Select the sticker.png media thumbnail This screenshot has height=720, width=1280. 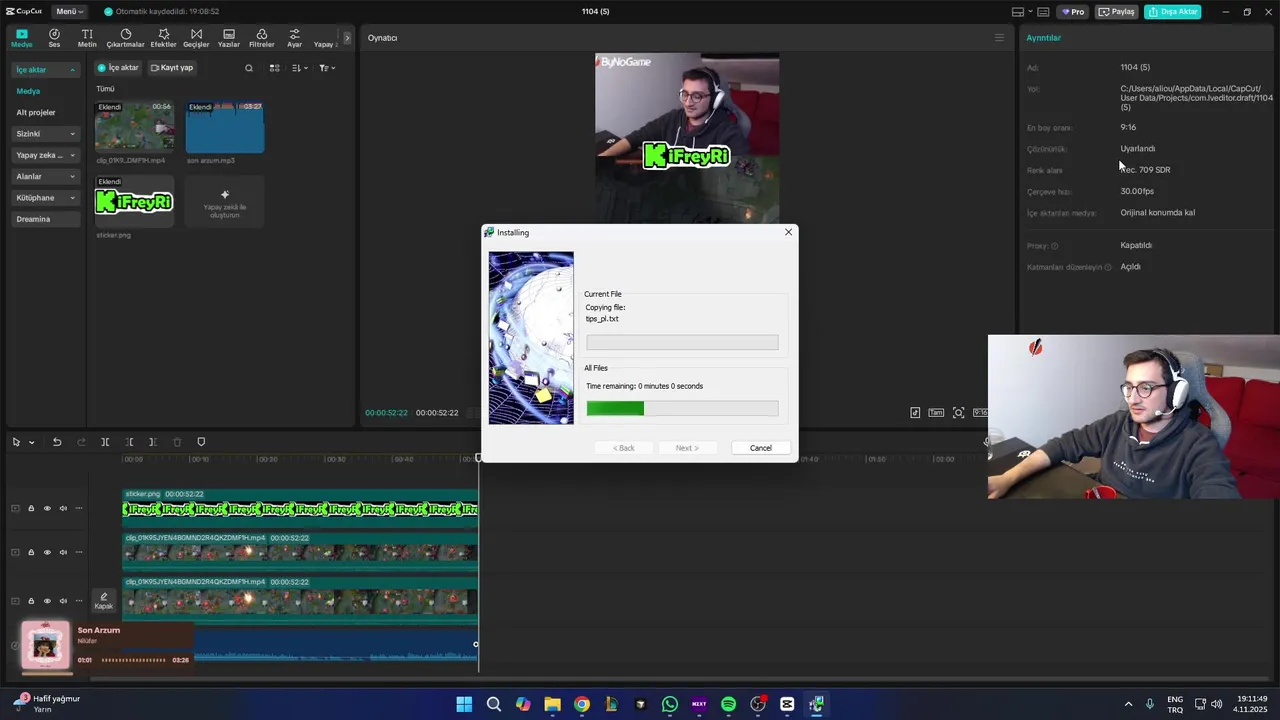[x=134, y=201]
